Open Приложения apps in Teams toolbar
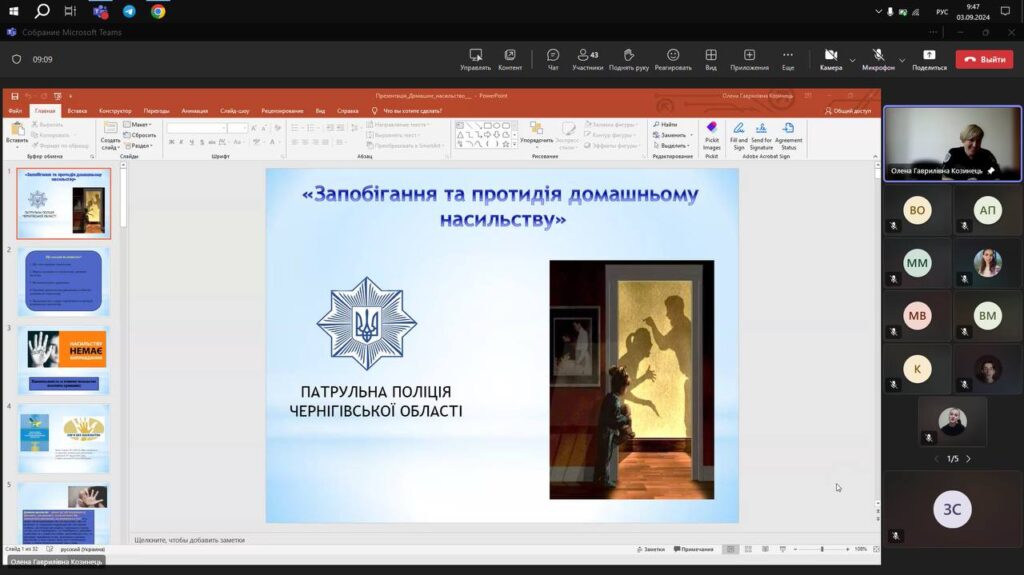1024x575 pixels. (749, 59)
